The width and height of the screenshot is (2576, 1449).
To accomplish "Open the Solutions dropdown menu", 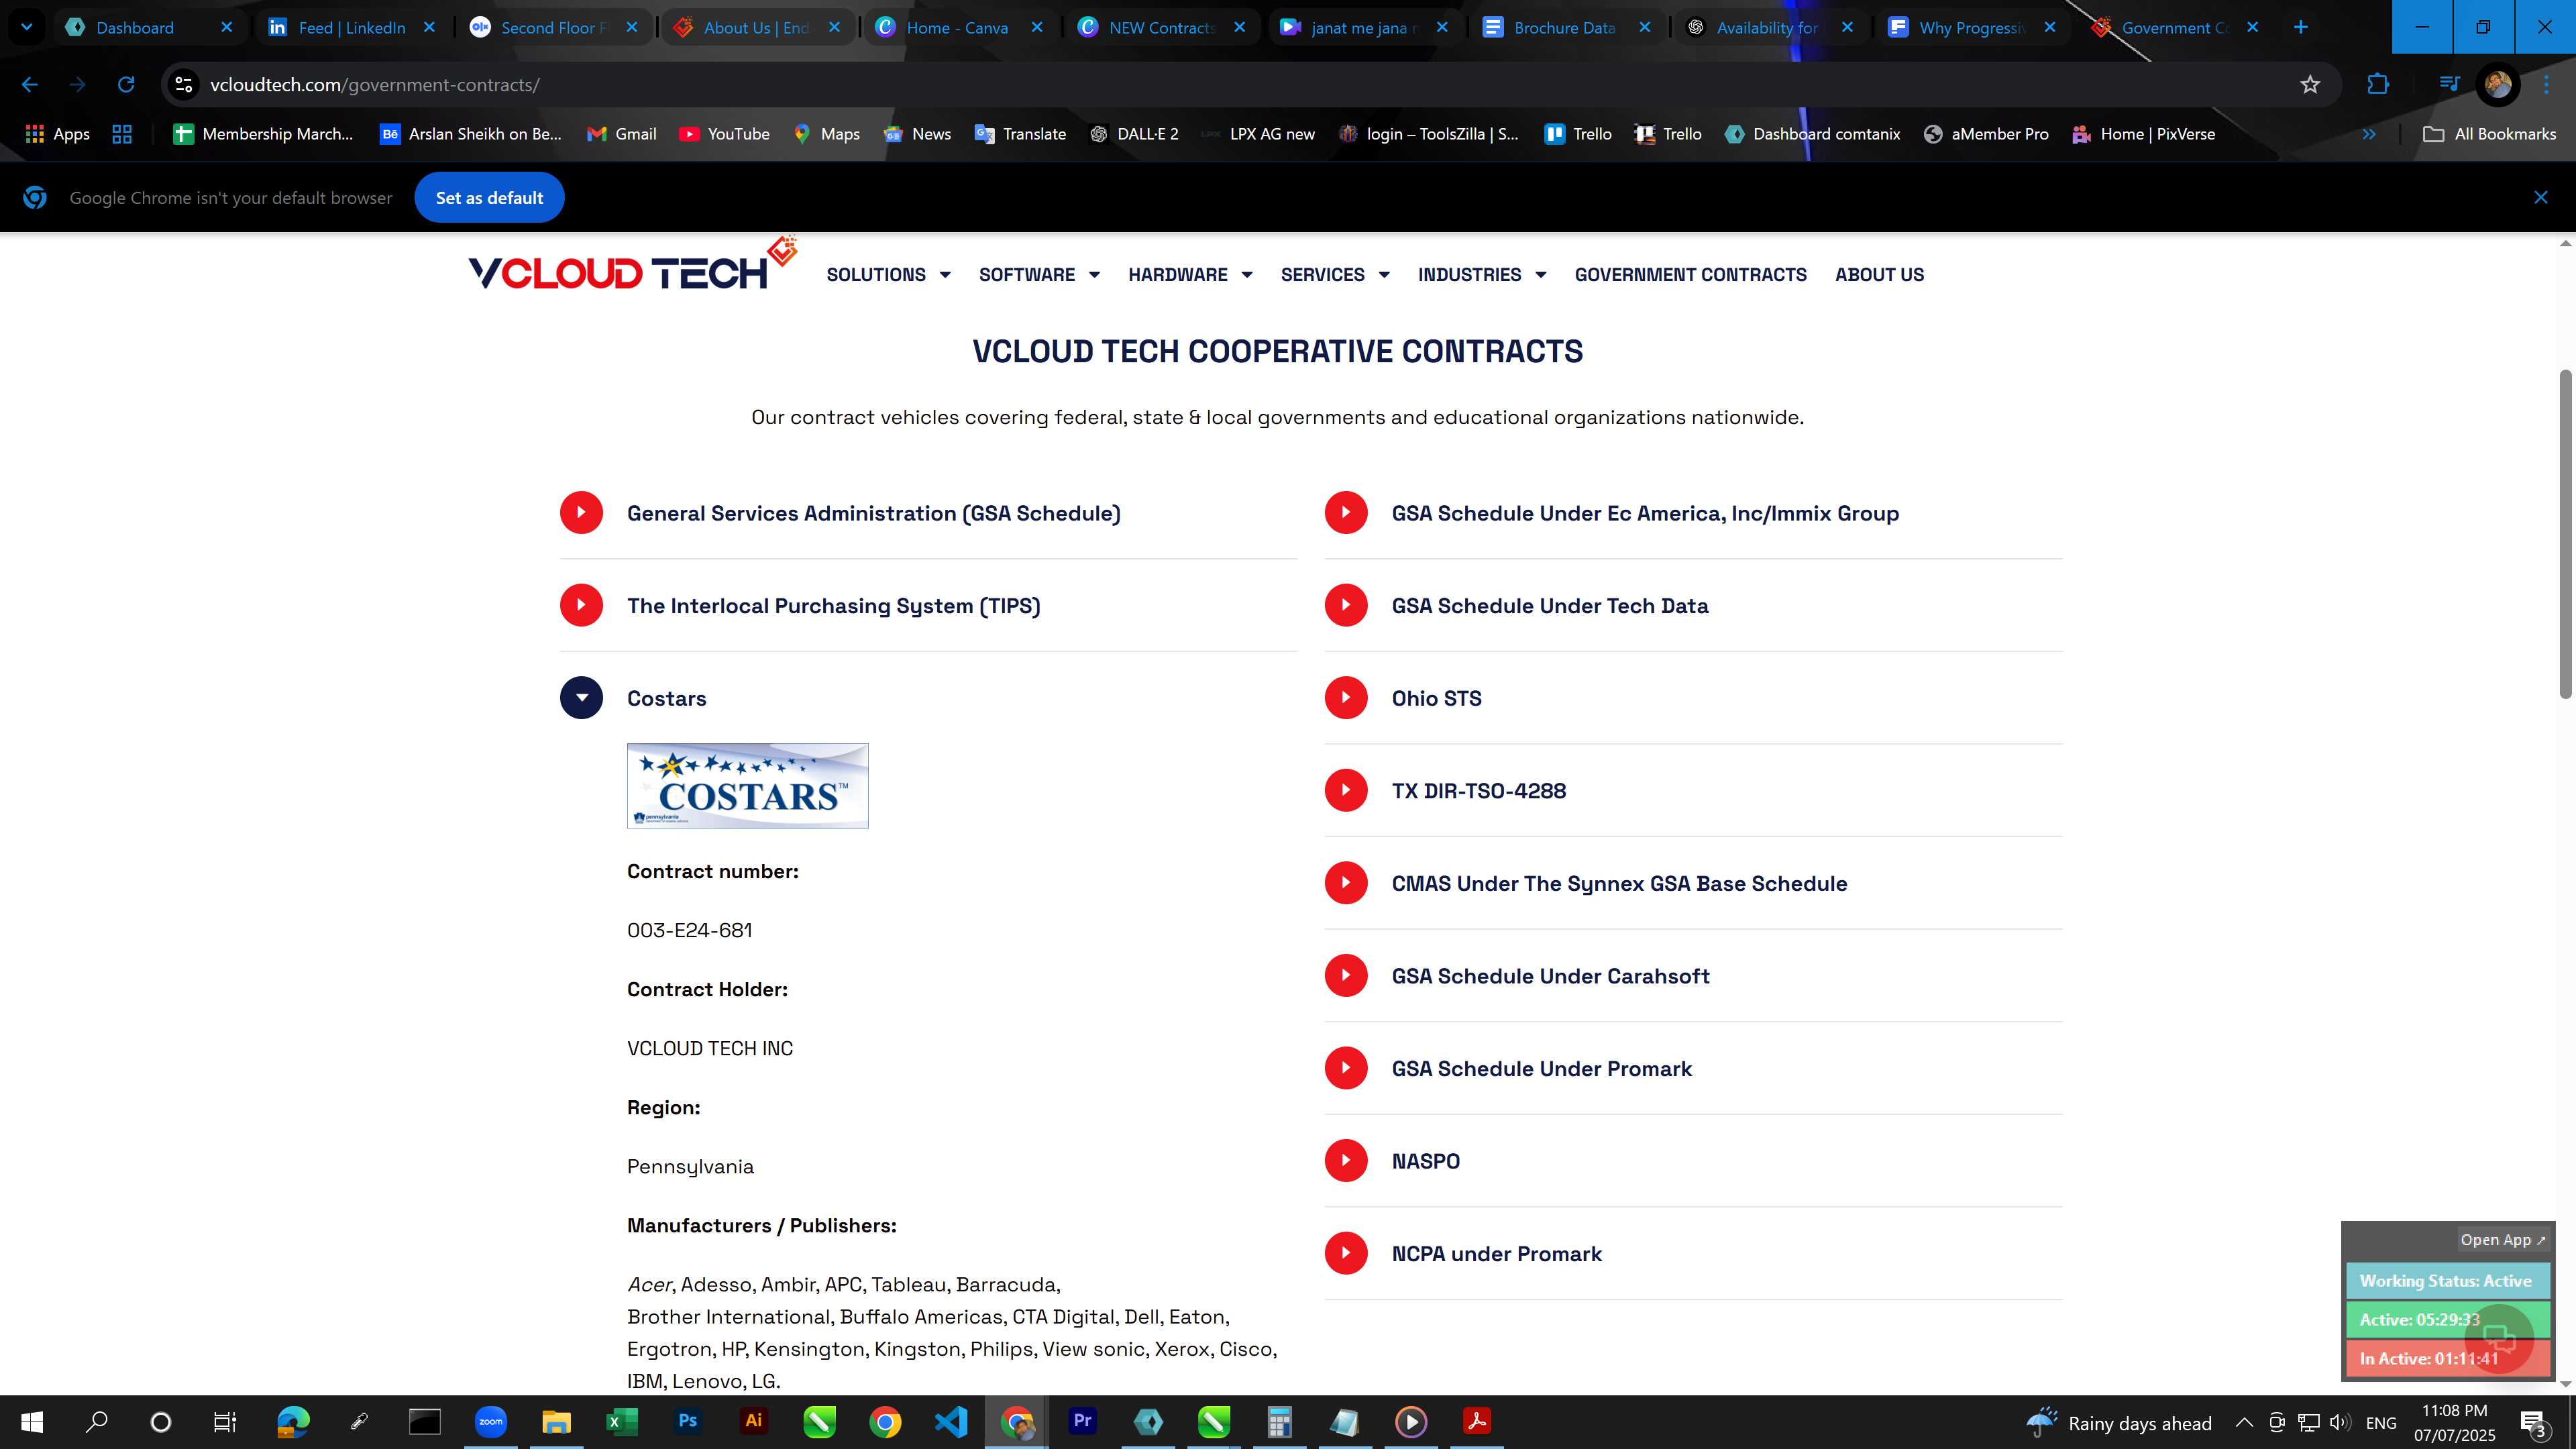I will coord(888,275).
